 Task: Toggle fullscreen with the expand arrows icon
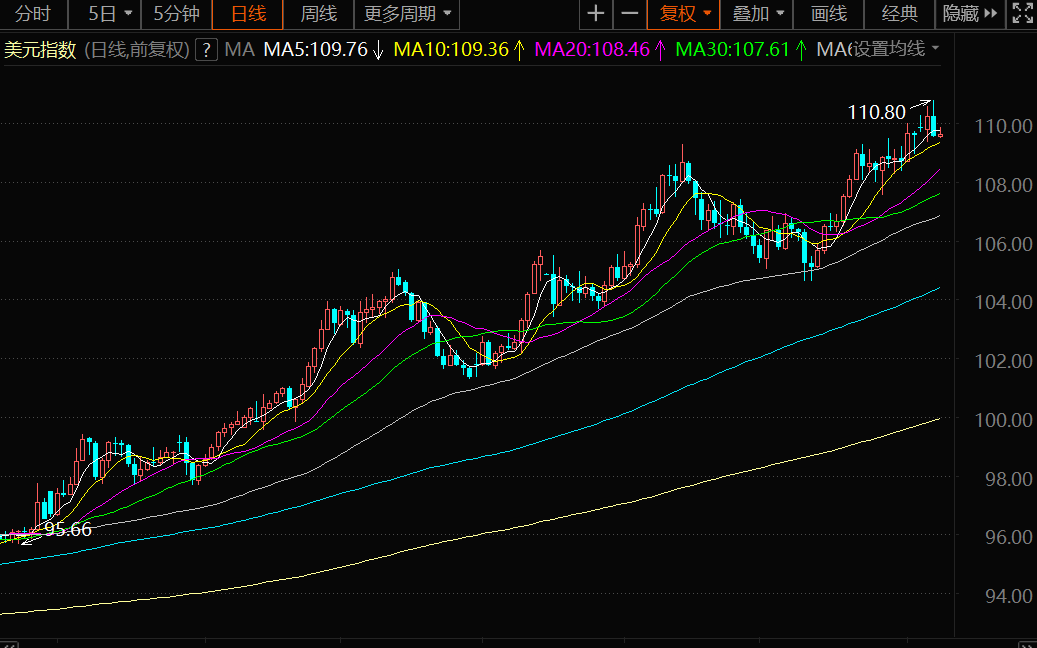point(1021,14)
